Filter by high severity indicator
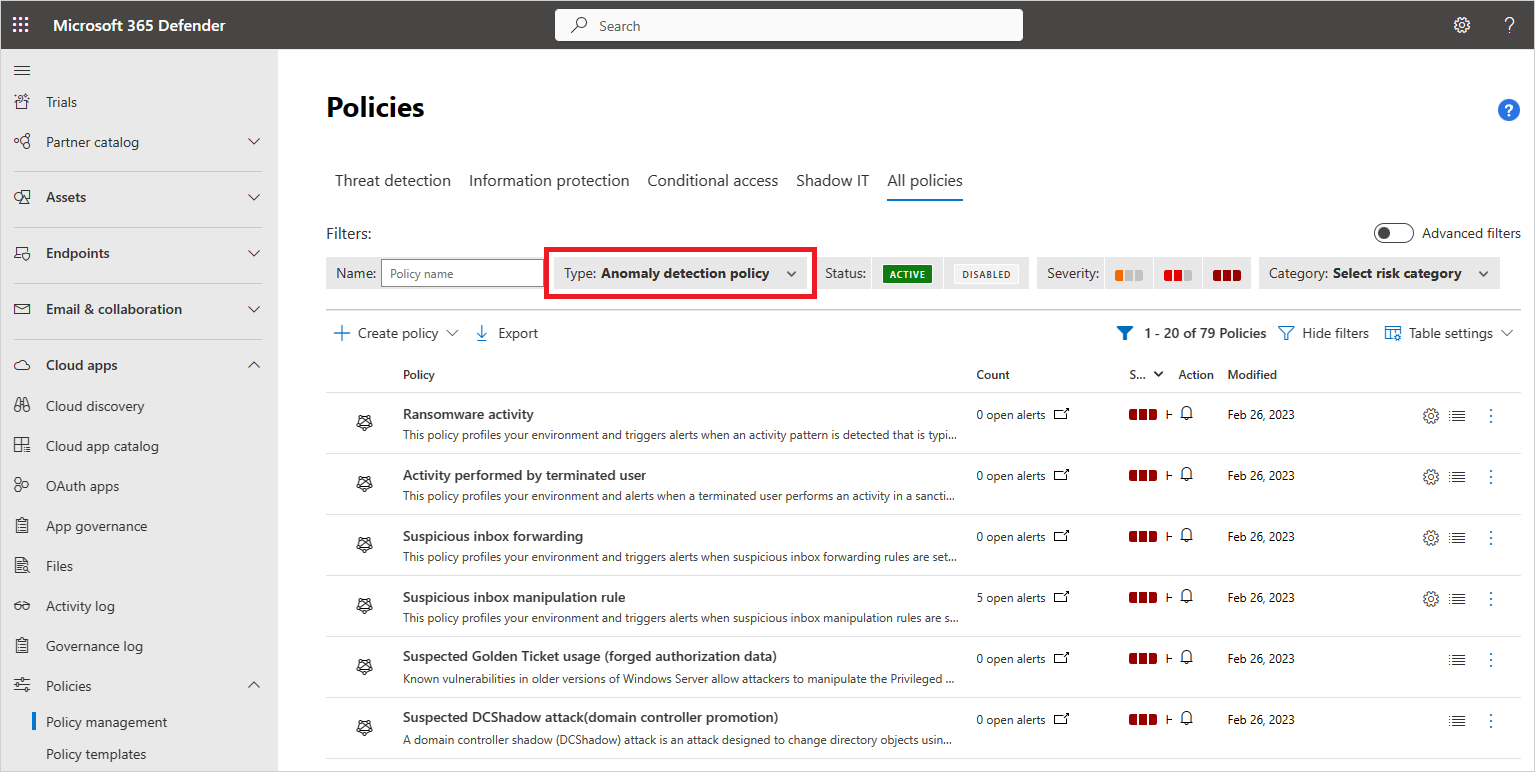The height and width of the screenshot is (772, 1535). point(1226,274)
